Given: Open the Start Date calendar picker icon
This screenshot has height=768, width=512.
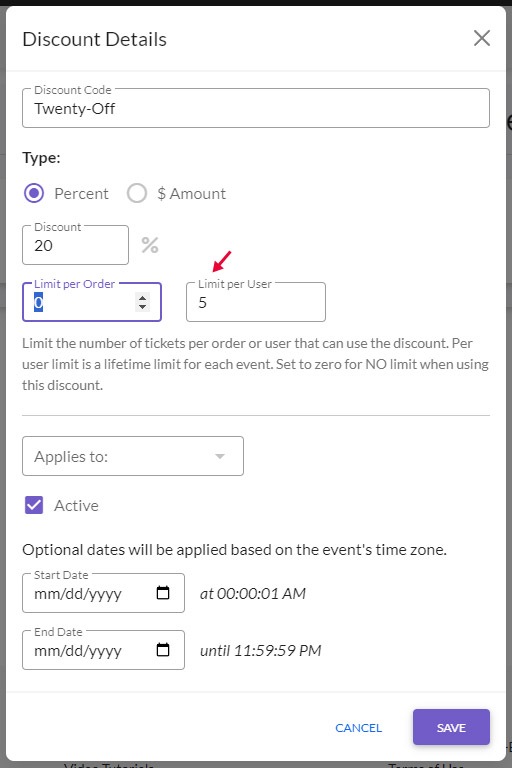Looking at the screenshot, I should click(x=163, y=593).
